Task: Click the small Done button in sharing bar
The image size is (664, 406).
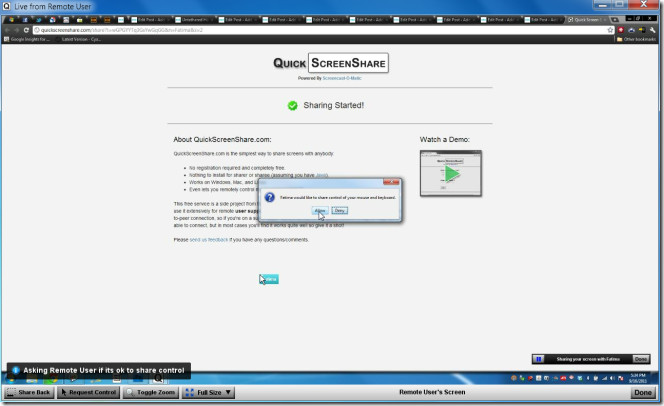Action: (641, 359)
